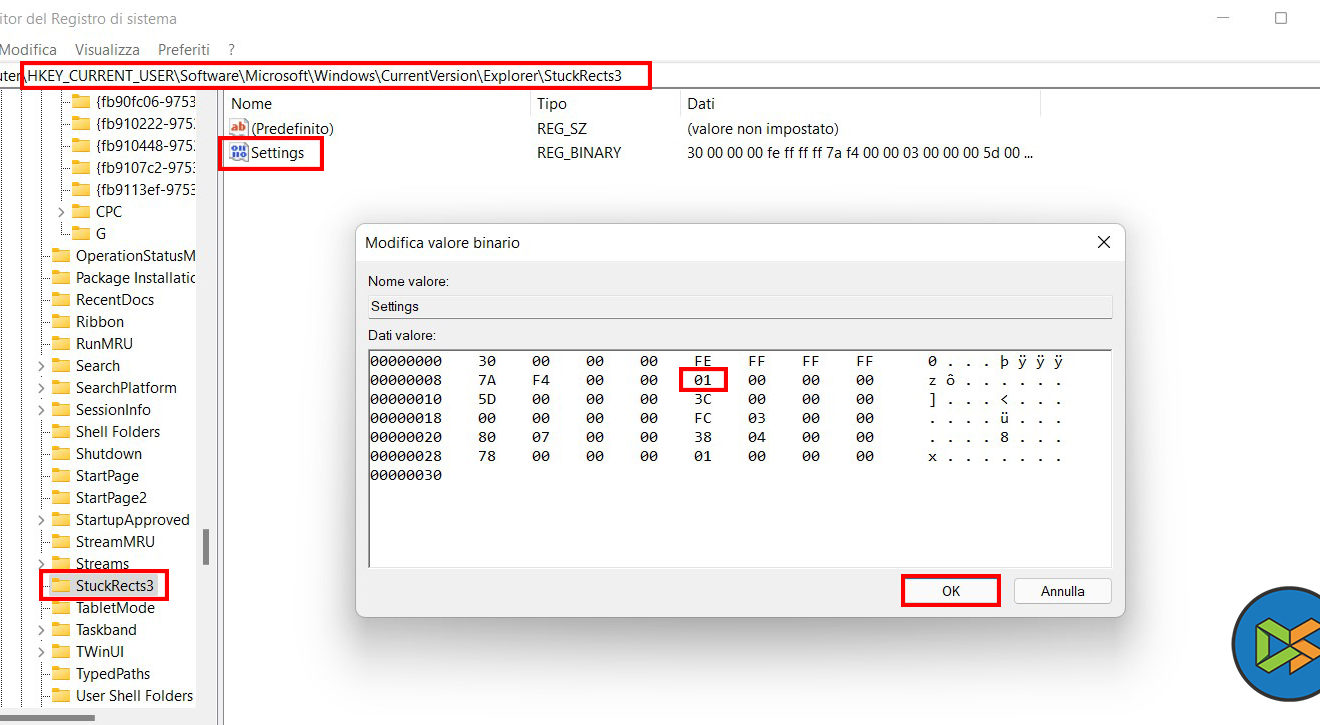The height and width of the screenshot is (725, 1320).
Task: Click hex byte 5D in the editor
Action: pyautogui.click(x=487, y=399)
